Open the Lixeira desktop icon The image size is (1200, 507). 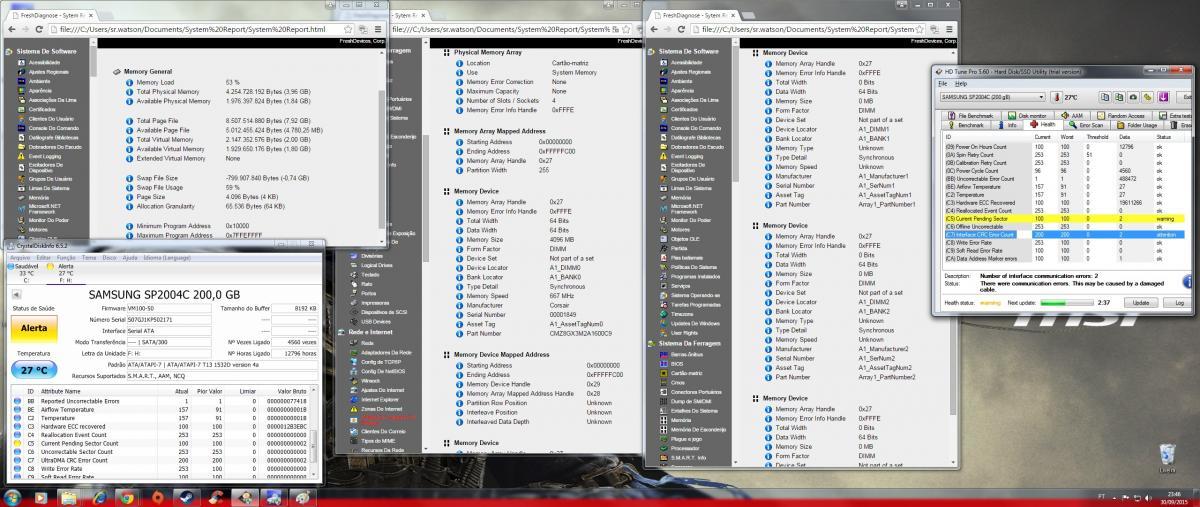1167,459
